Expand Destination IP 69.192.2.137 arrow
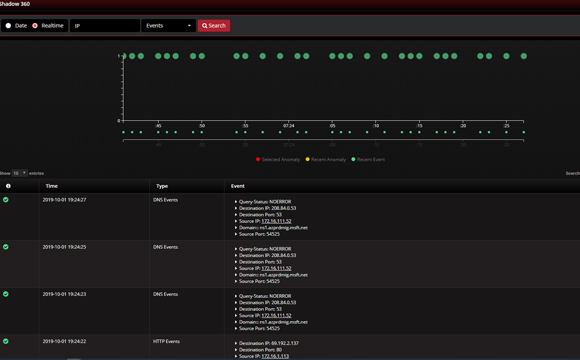Viewport: 580px width, 360px height. pos(236,343)
